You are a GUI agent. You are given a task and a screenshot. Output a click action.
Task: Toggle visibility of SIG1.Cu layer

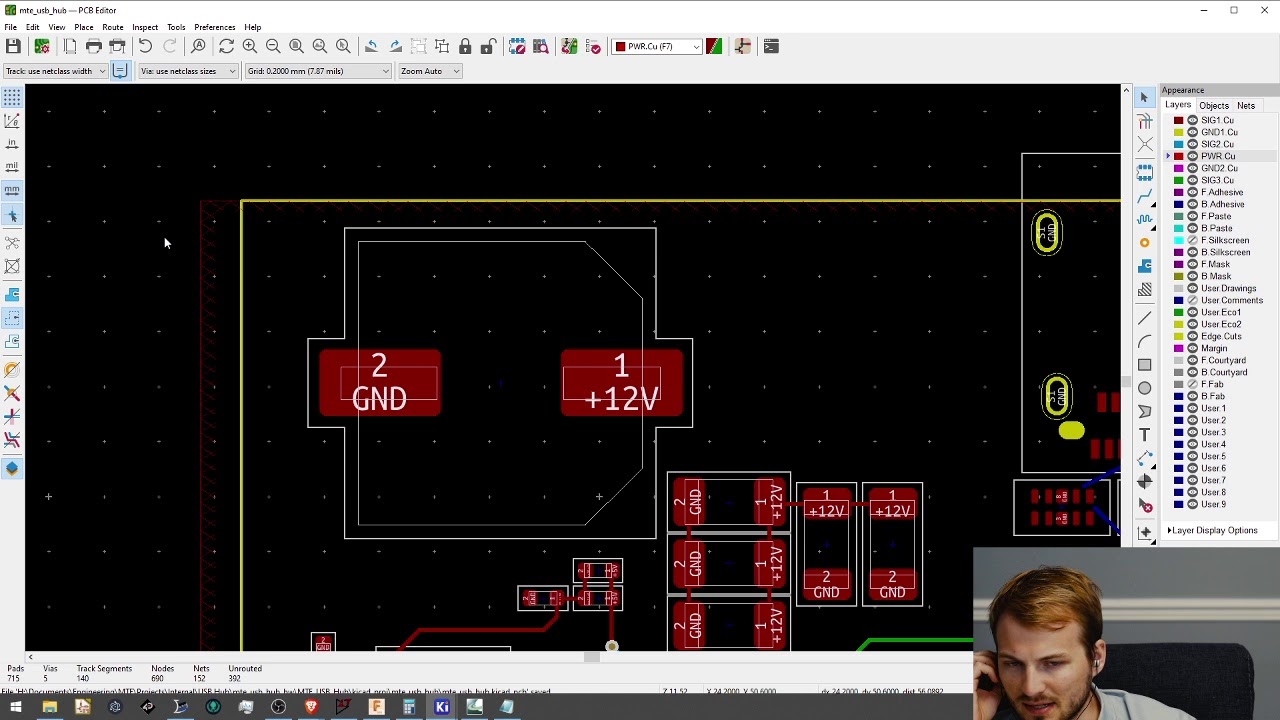pyautogui.click(x=1192, y=120)
